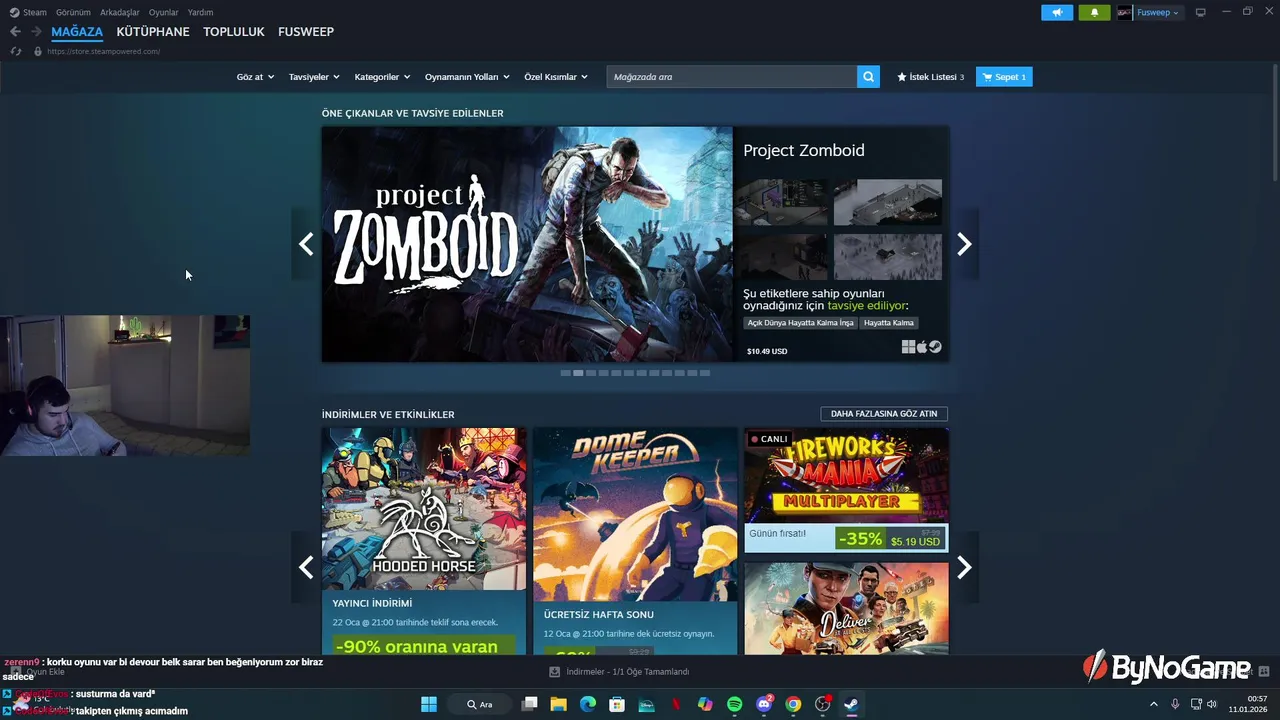The height and width of the screenshot is (720, 1280).
Task: Expand the Kategoriler dropdown
Action: pos(382,77)
